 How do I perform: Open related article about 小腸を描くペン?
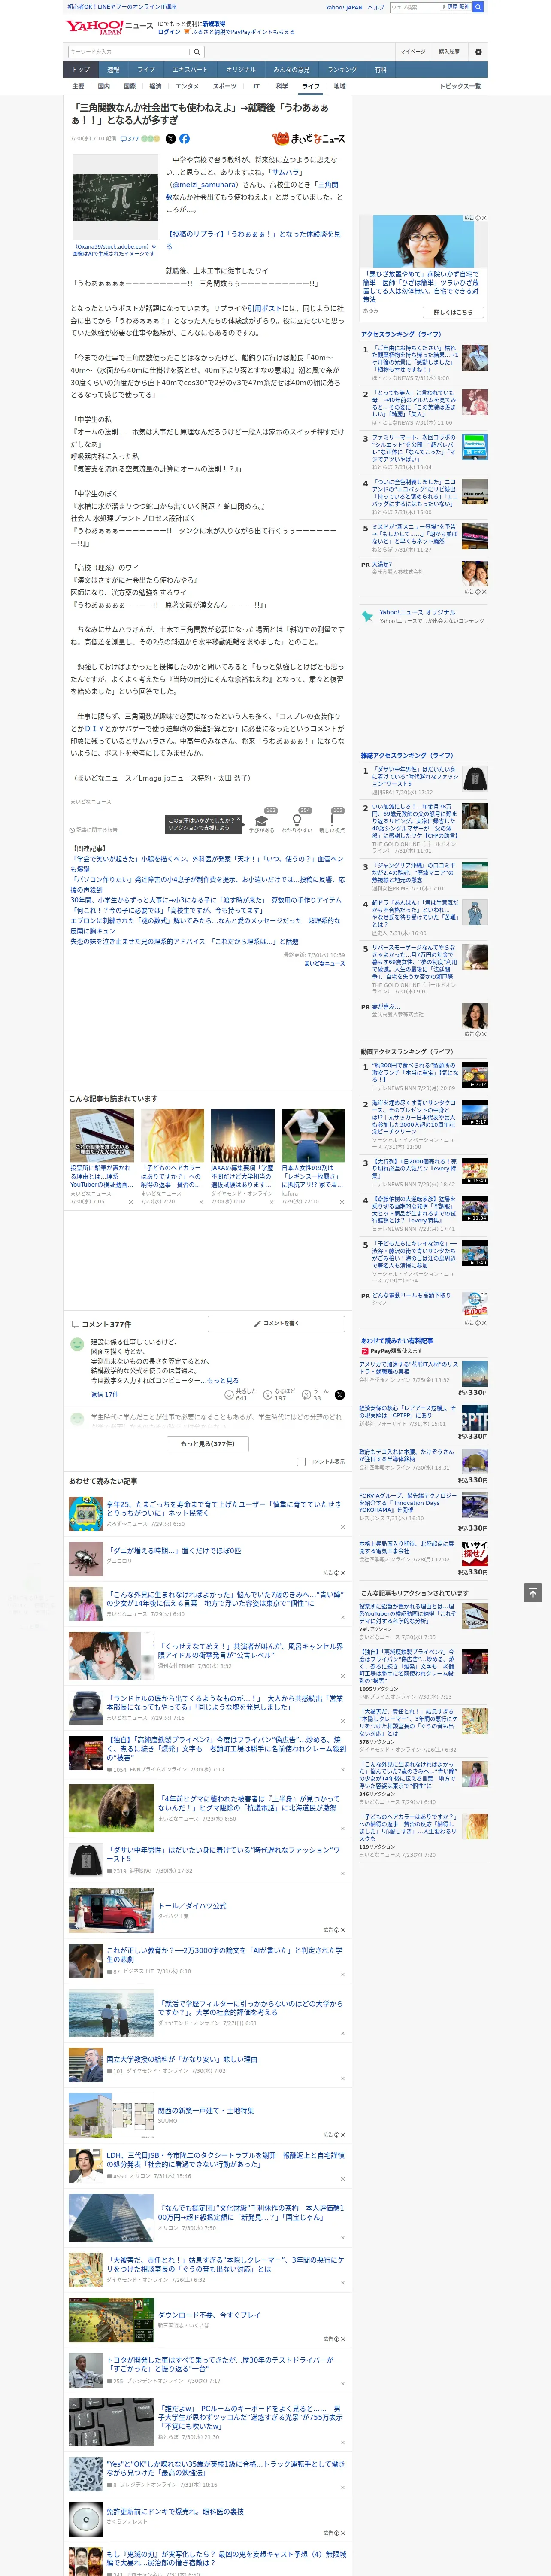(x=206, y=864)
